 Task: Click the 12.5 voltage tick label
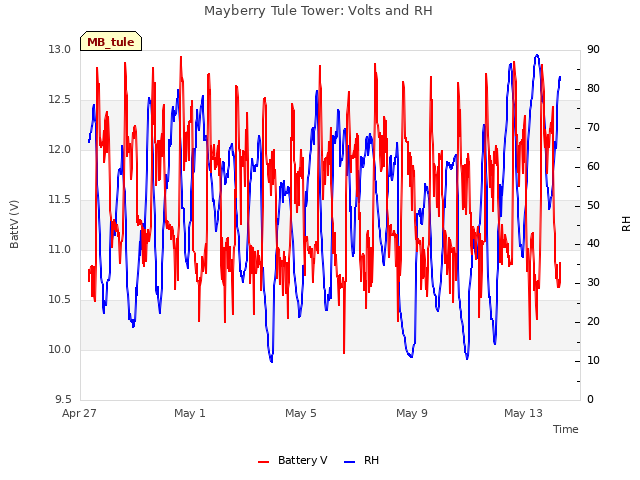coord(60,100)
